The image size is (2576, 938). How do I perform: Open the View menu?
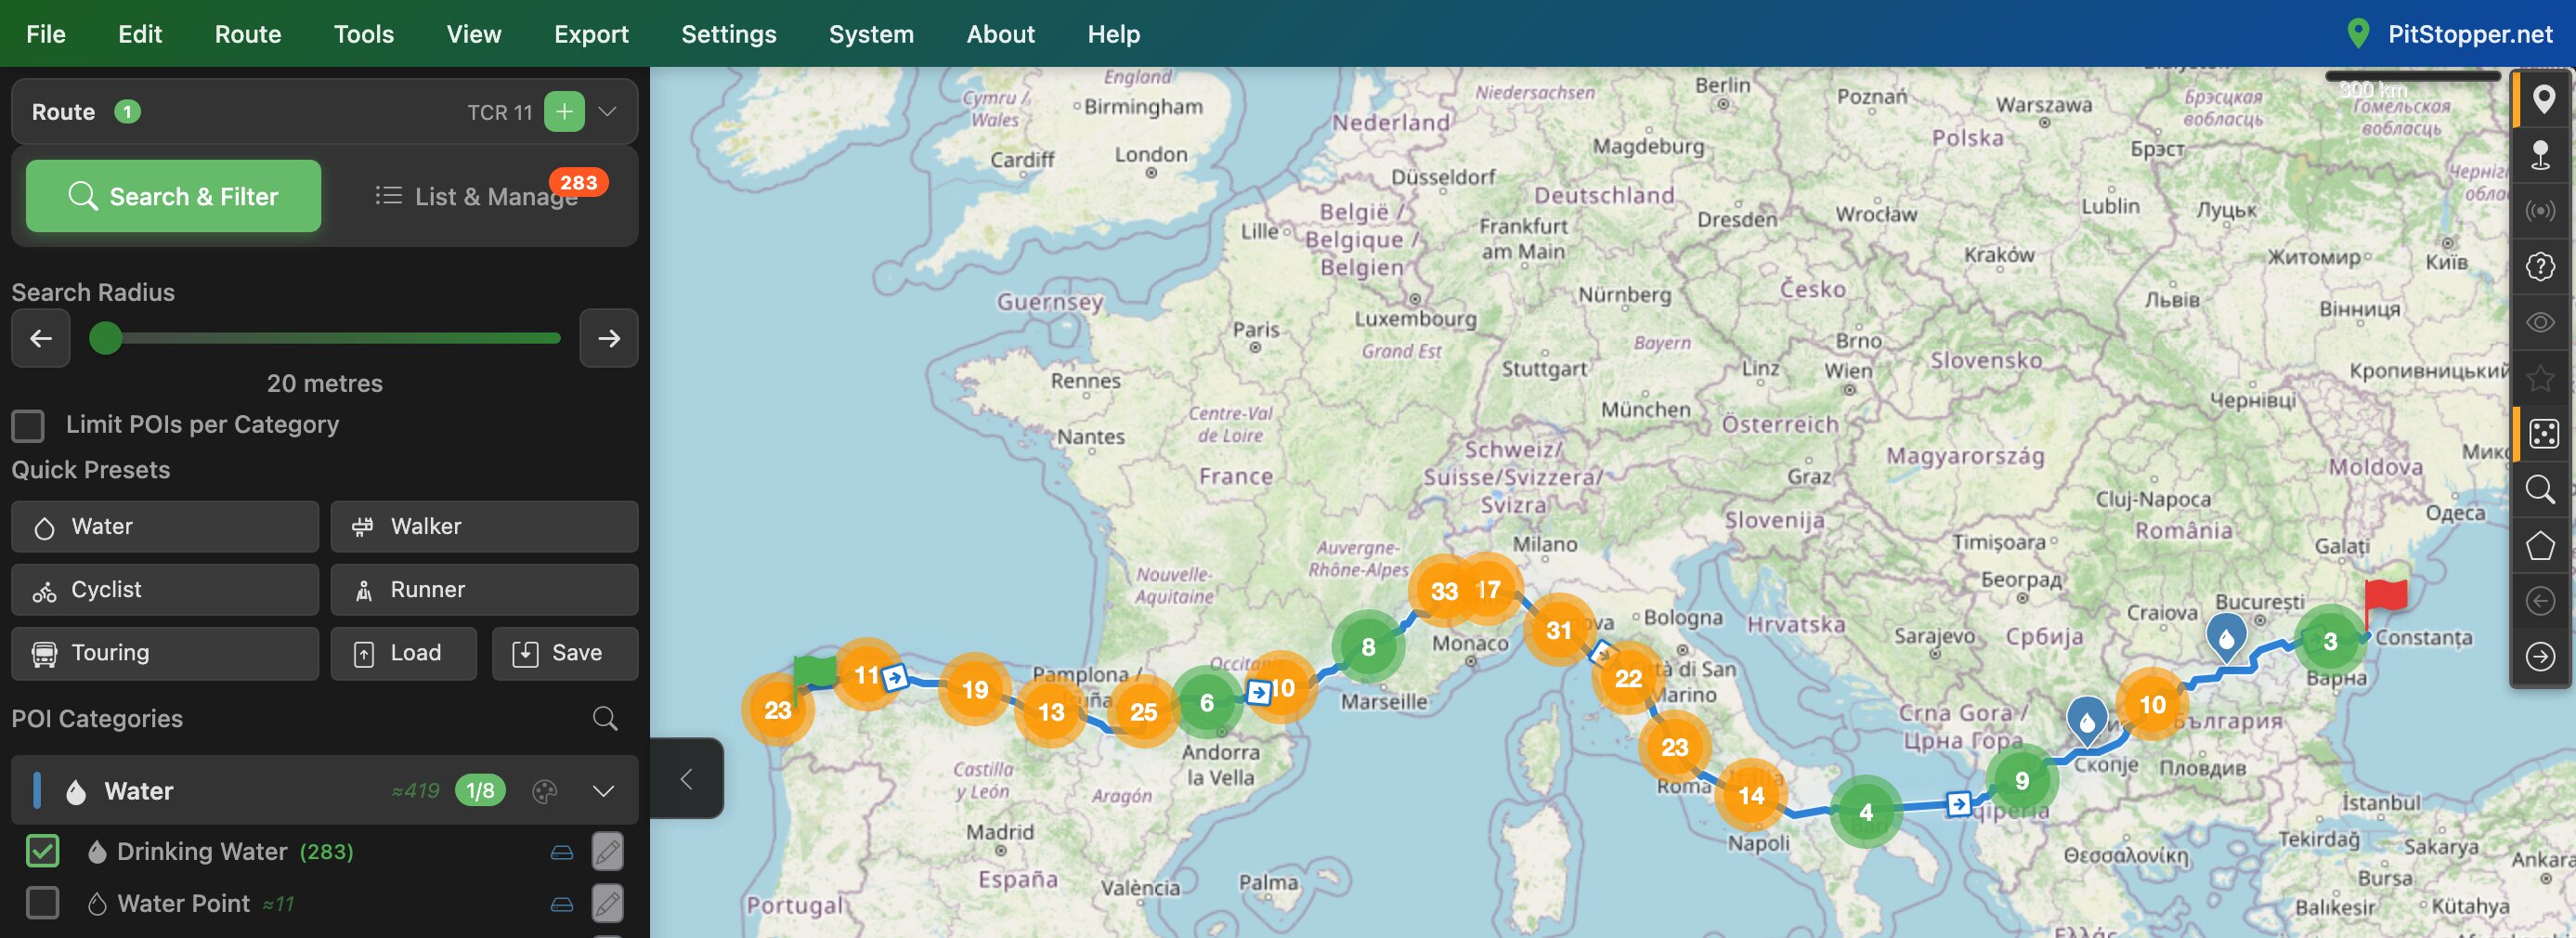474,34
